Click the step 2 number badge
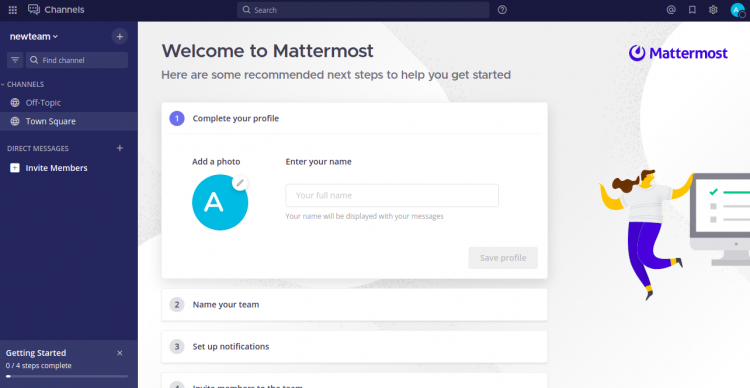Image resolution: width=750 pixels, height=388 pixels. [177, 305]
